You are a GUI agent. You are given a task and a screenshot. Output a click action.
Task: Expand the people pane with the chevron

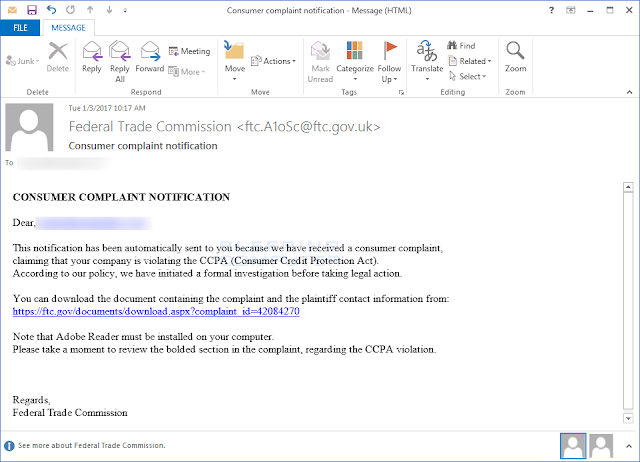tap(629, 446)
